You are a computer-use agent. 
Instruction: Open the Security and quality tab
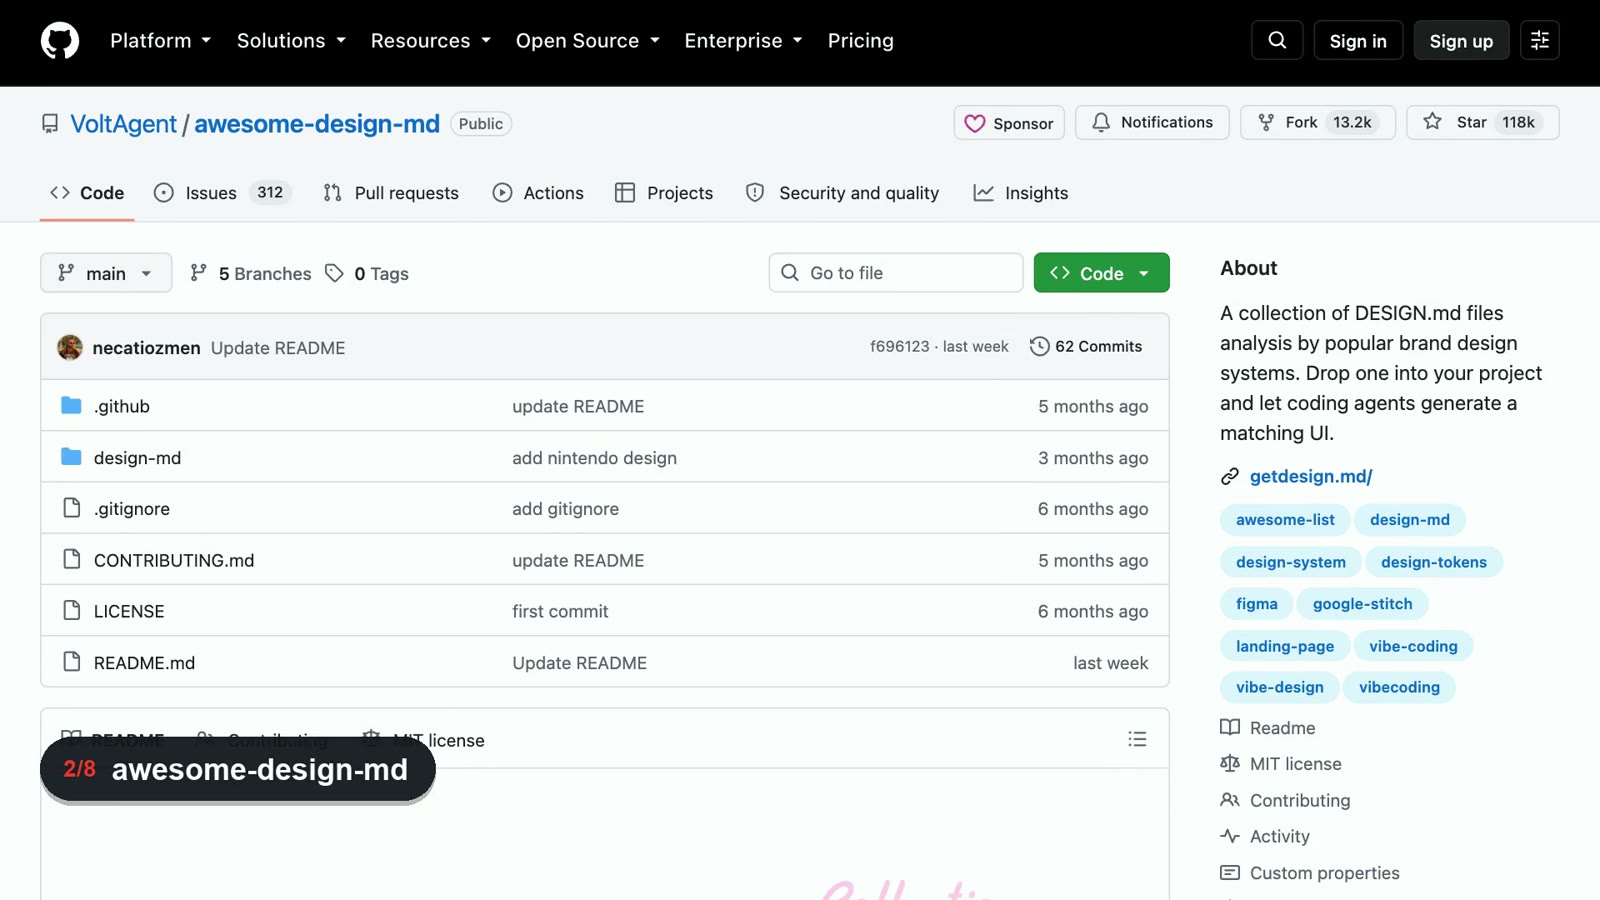click(x=843, y=193)
